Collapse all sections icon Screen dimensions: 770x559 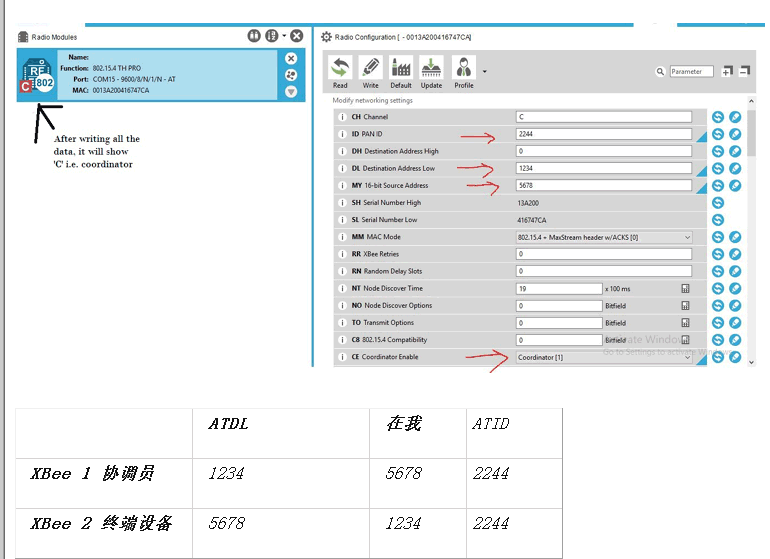pyautogui.click(x=745, y=71)
